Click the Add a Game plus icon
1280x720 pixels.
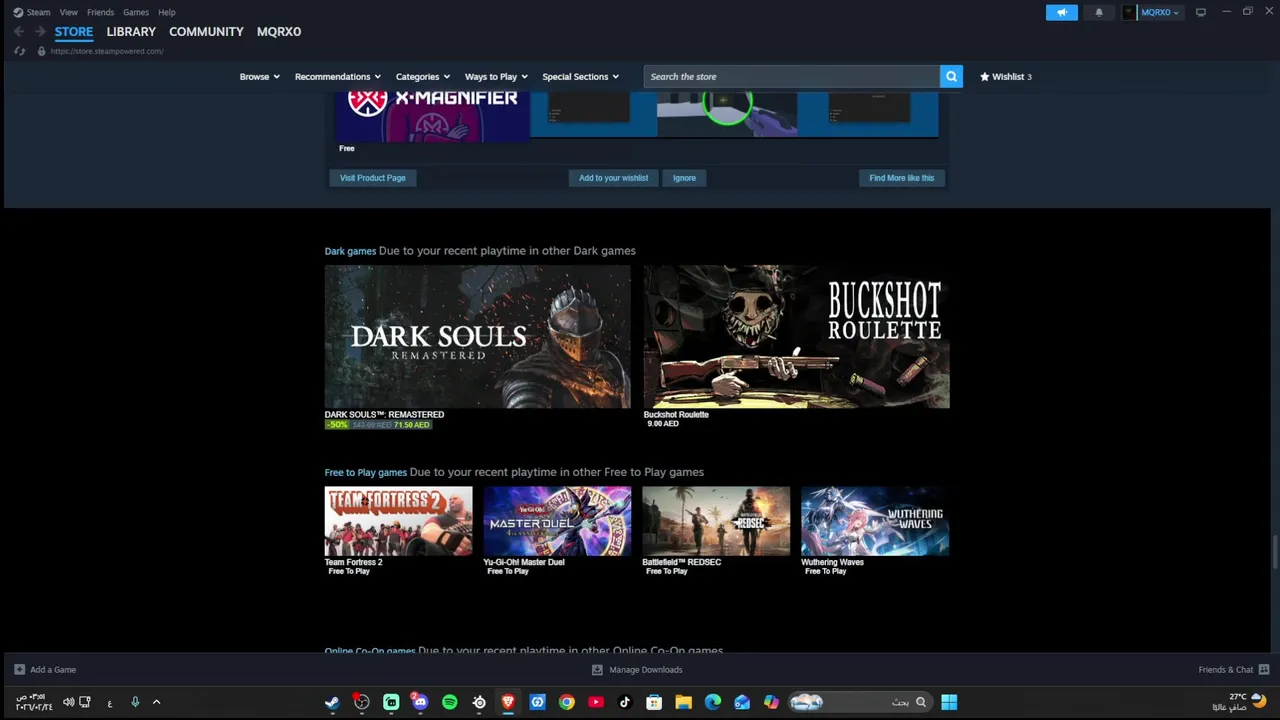tap(19, 669)
